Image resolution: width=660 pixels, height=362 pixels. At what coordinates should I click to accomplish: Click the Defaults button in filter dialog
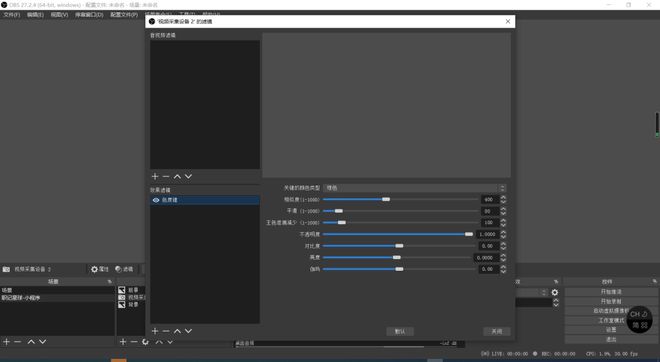click(x=400, y=332)
